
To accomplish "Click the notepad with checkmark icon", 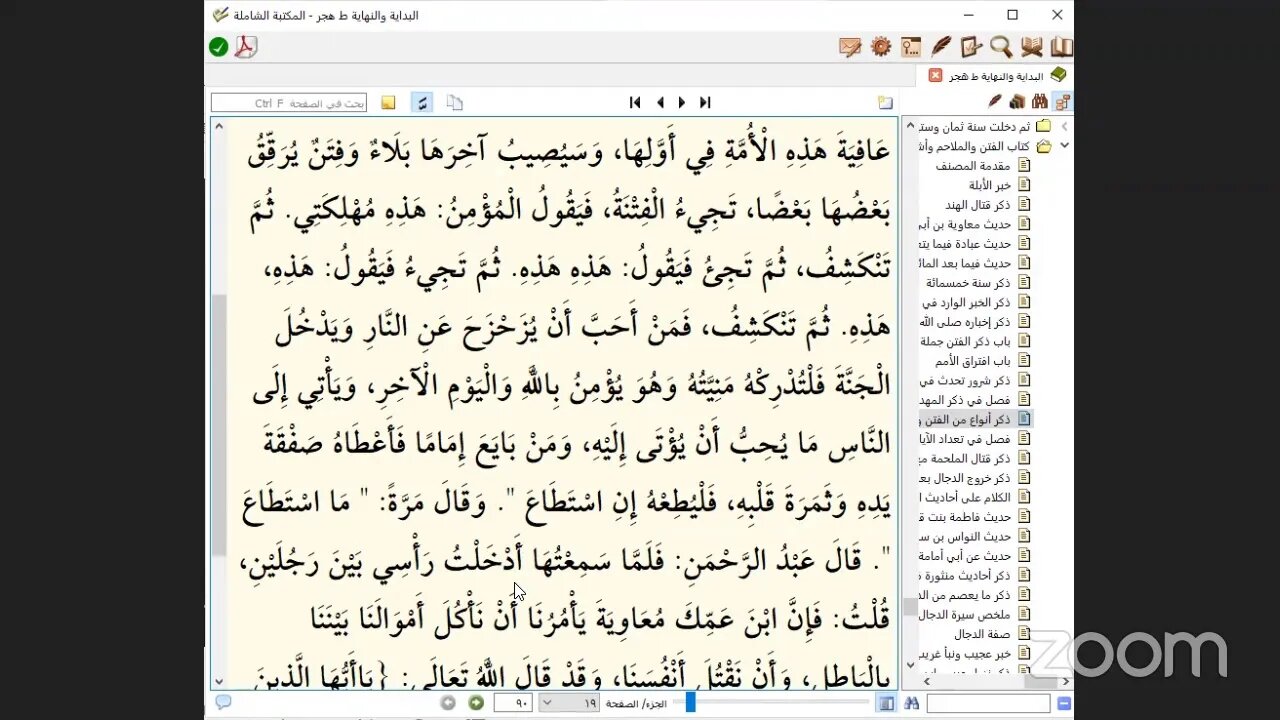I will 971,47.
